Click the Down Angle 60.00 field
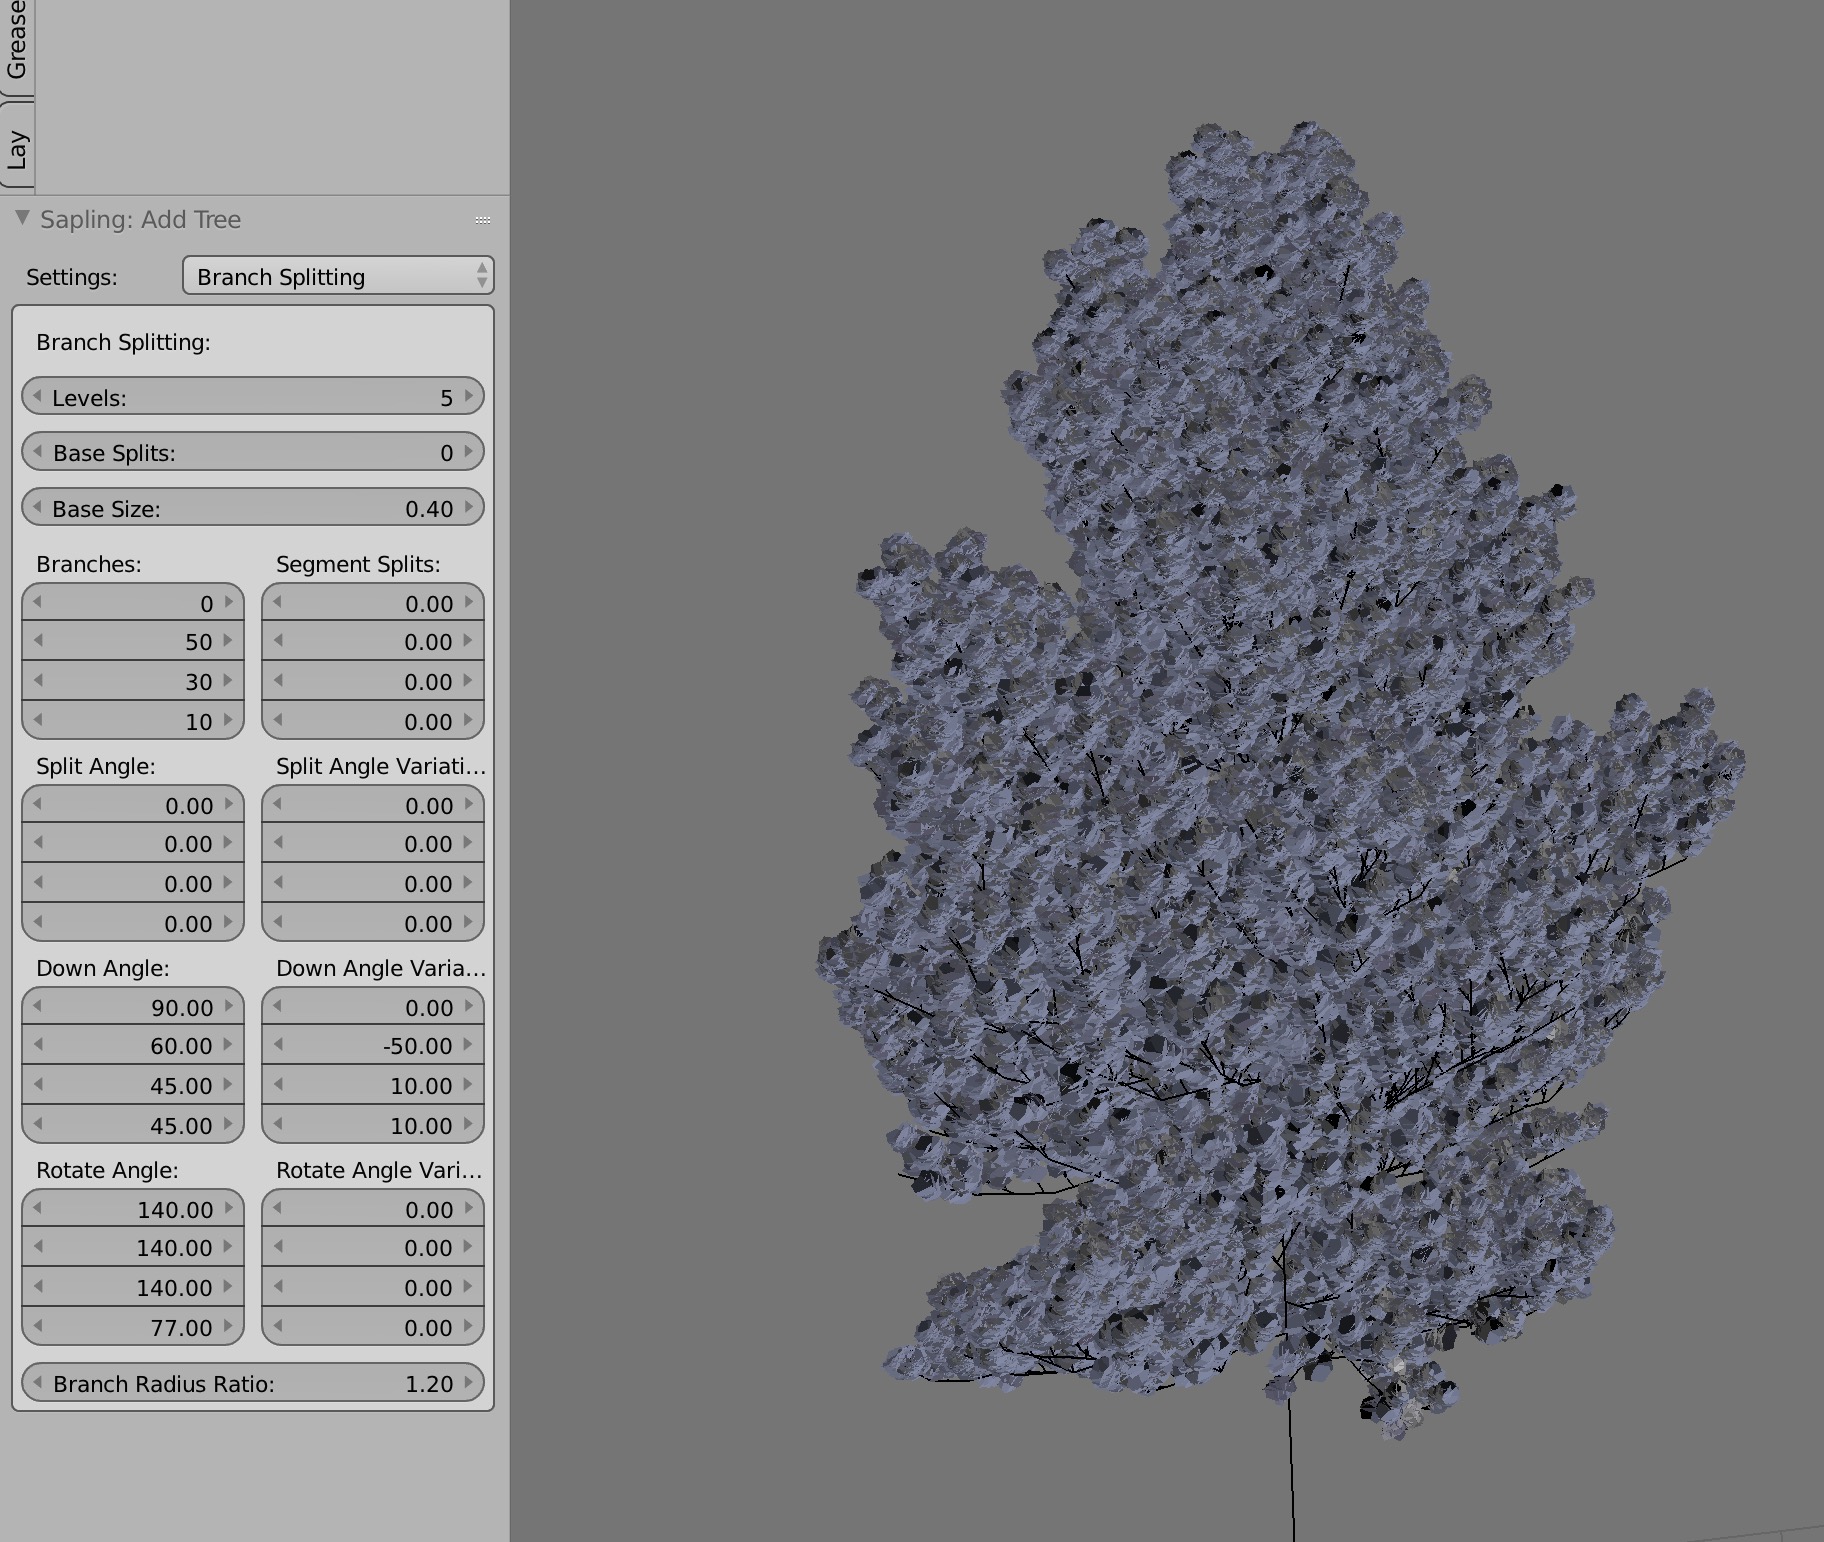Image resolution: width=1824 pixels, height=1542 pixels. tap(133, 1045)
